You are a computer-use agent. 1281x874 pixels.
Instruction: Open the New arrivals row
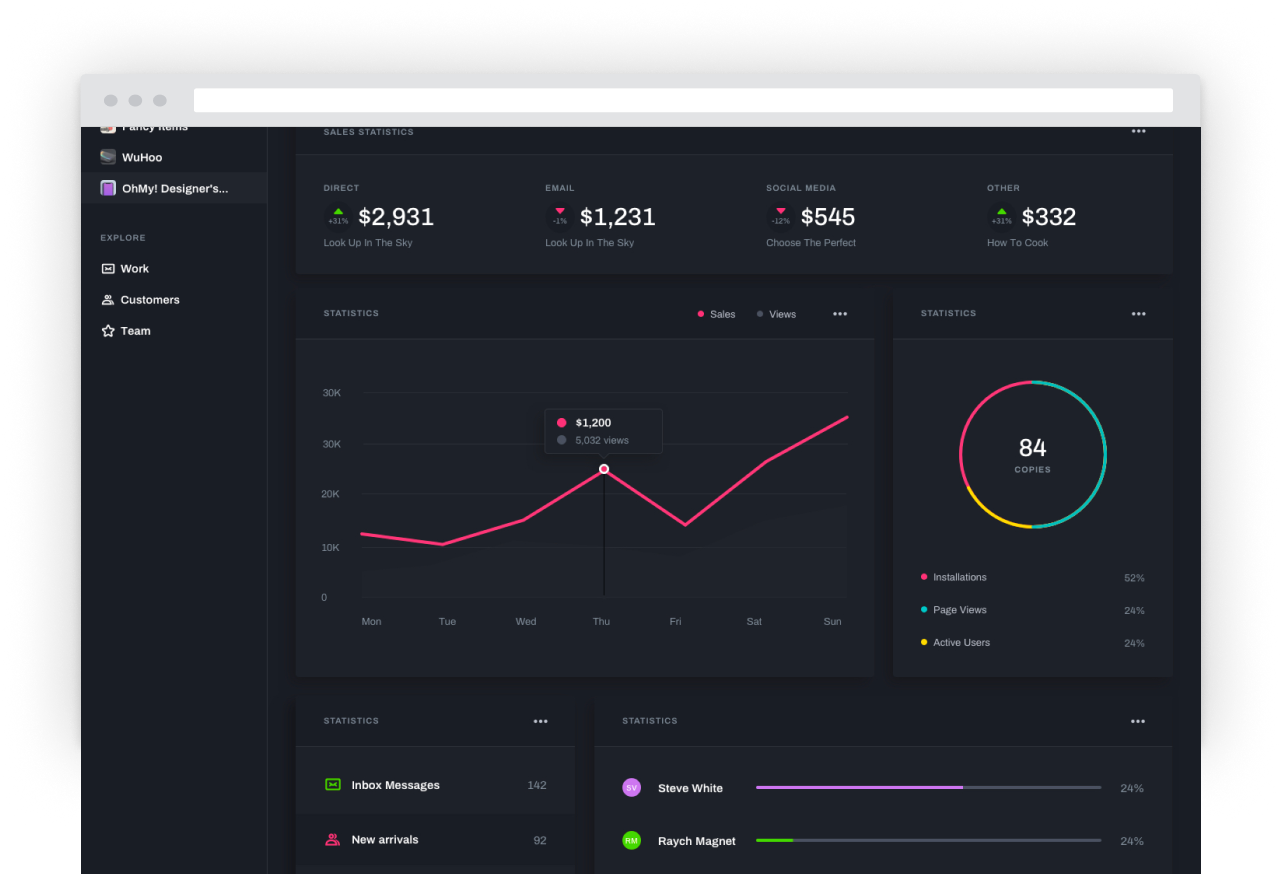tap(435, 840)
